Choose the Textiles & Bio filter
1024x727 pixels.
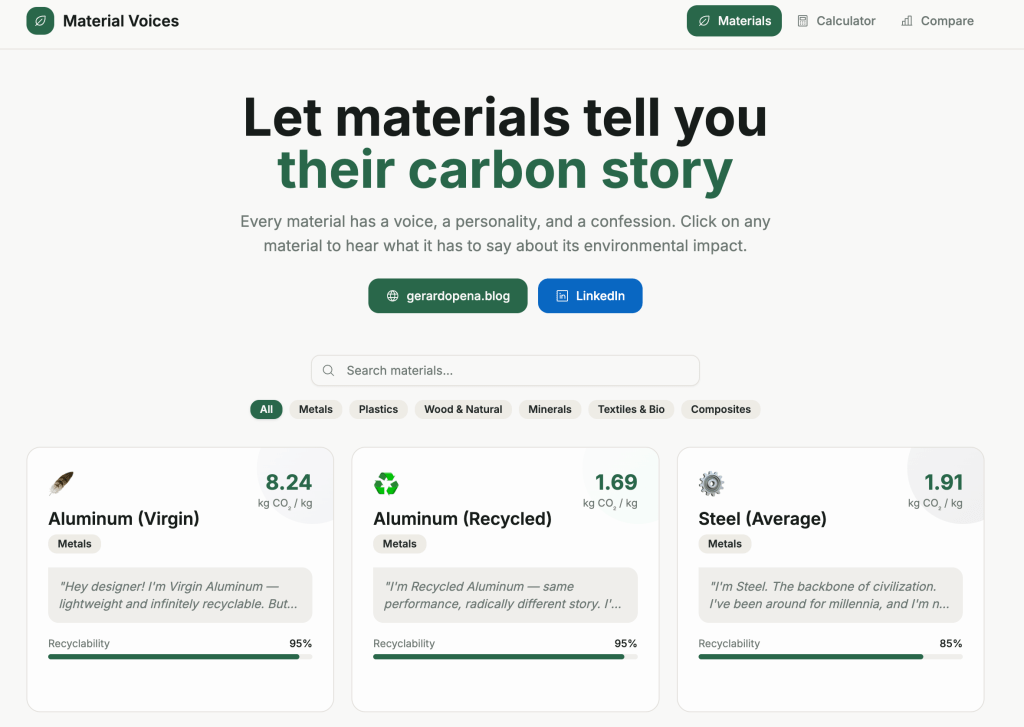tap(631, 409)
